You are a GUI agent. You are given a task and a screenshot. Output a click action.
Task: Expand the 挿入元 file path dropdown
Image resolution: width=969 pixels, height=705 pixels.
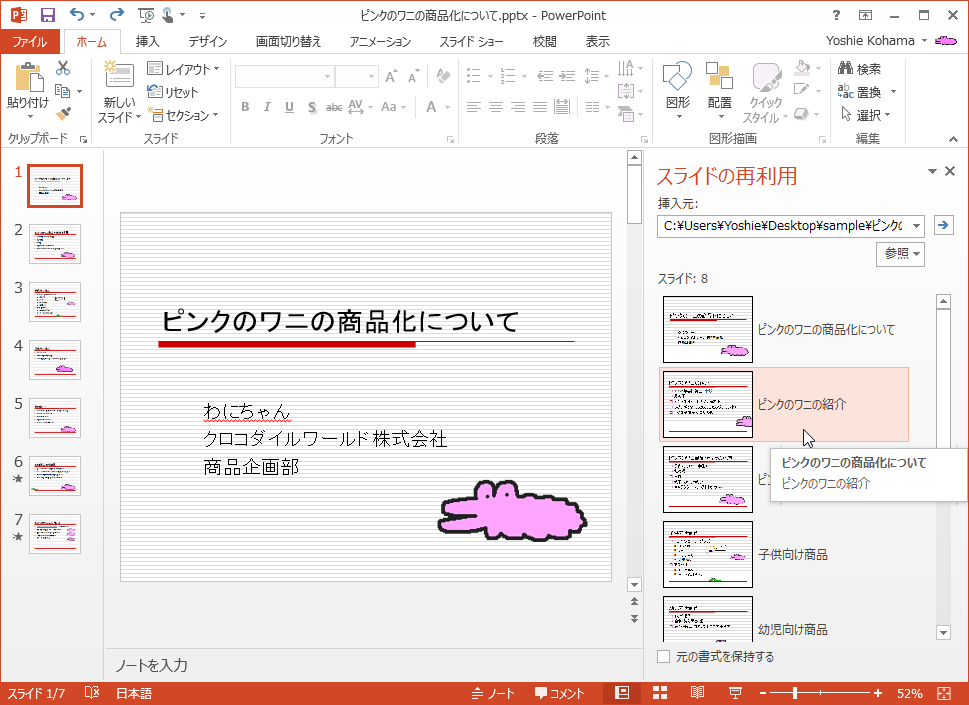(x=916, y=226)
